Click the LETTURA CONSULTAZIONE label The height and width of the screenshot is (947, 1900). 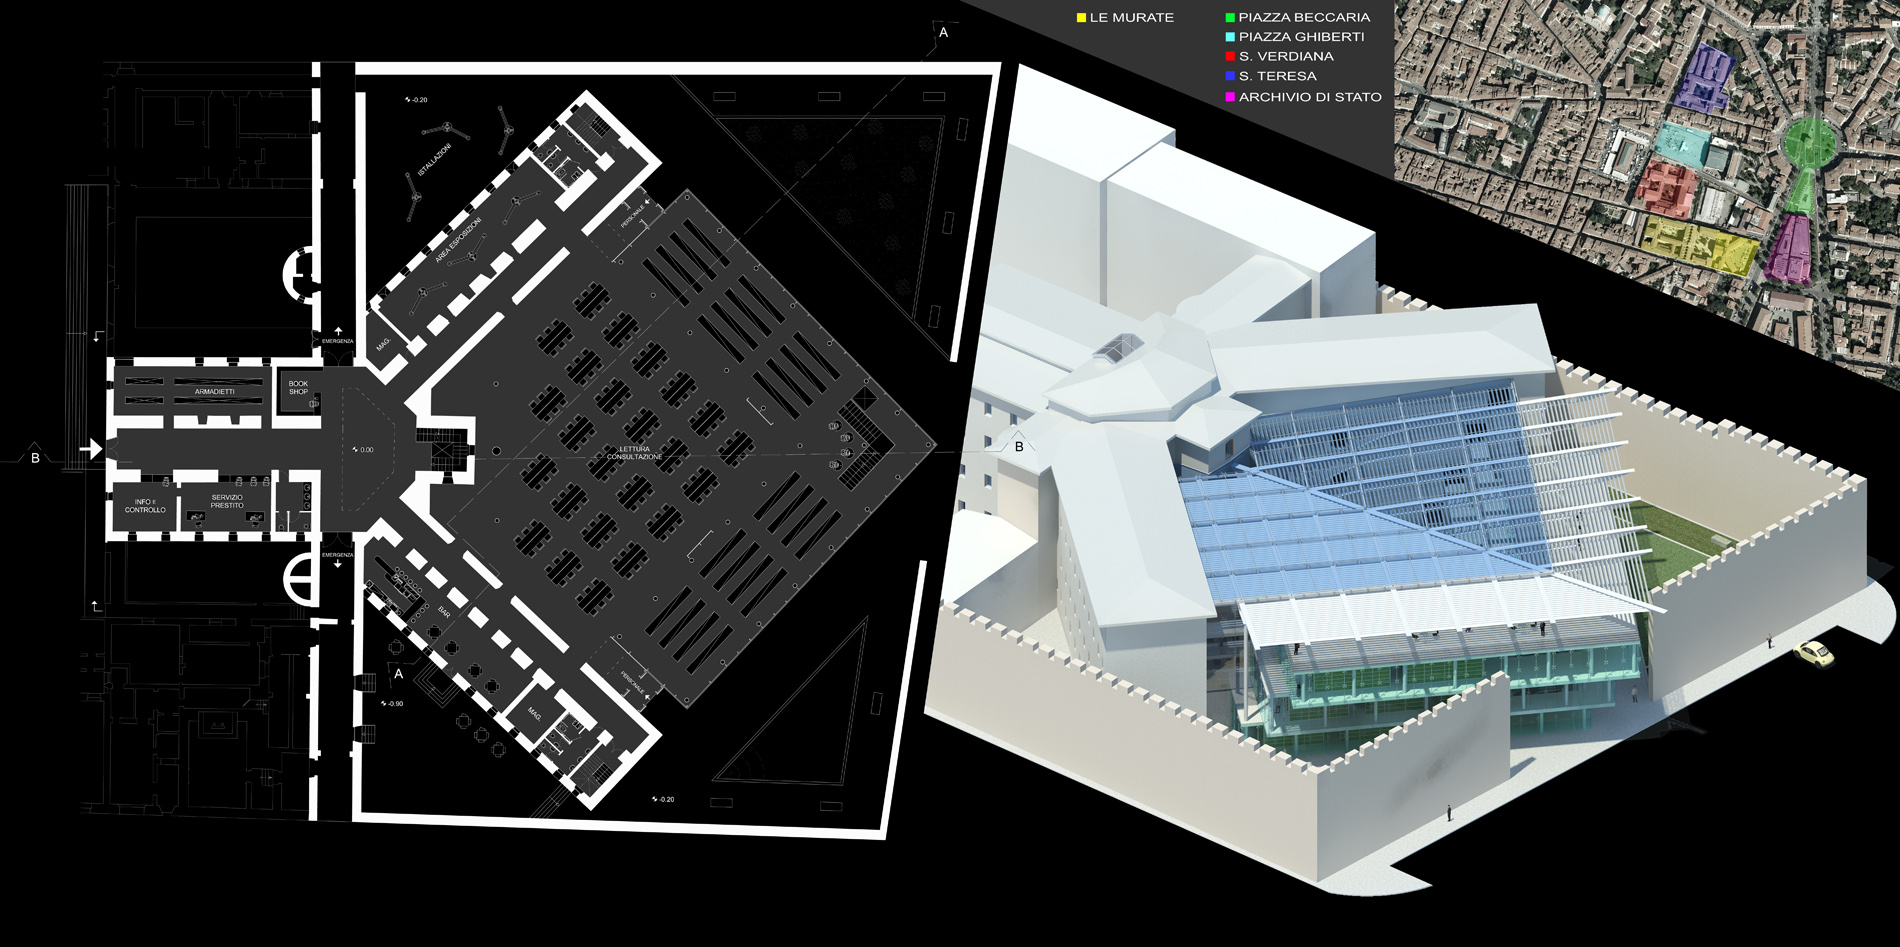(634, 453)
